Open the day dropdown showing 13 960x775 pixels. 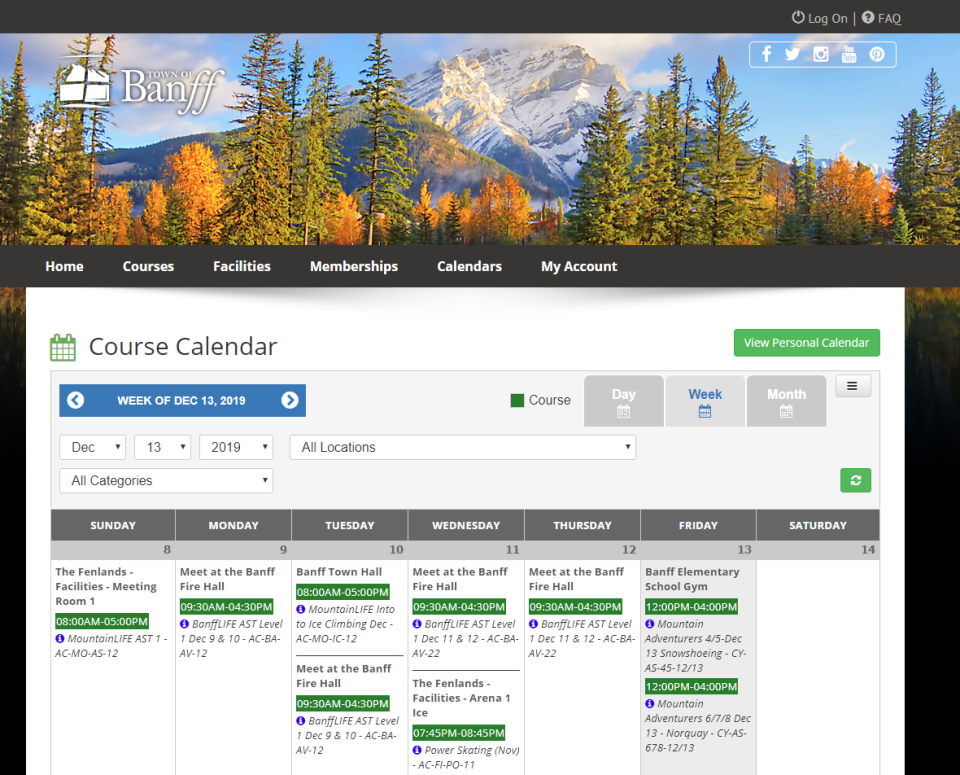pos(163,447)
